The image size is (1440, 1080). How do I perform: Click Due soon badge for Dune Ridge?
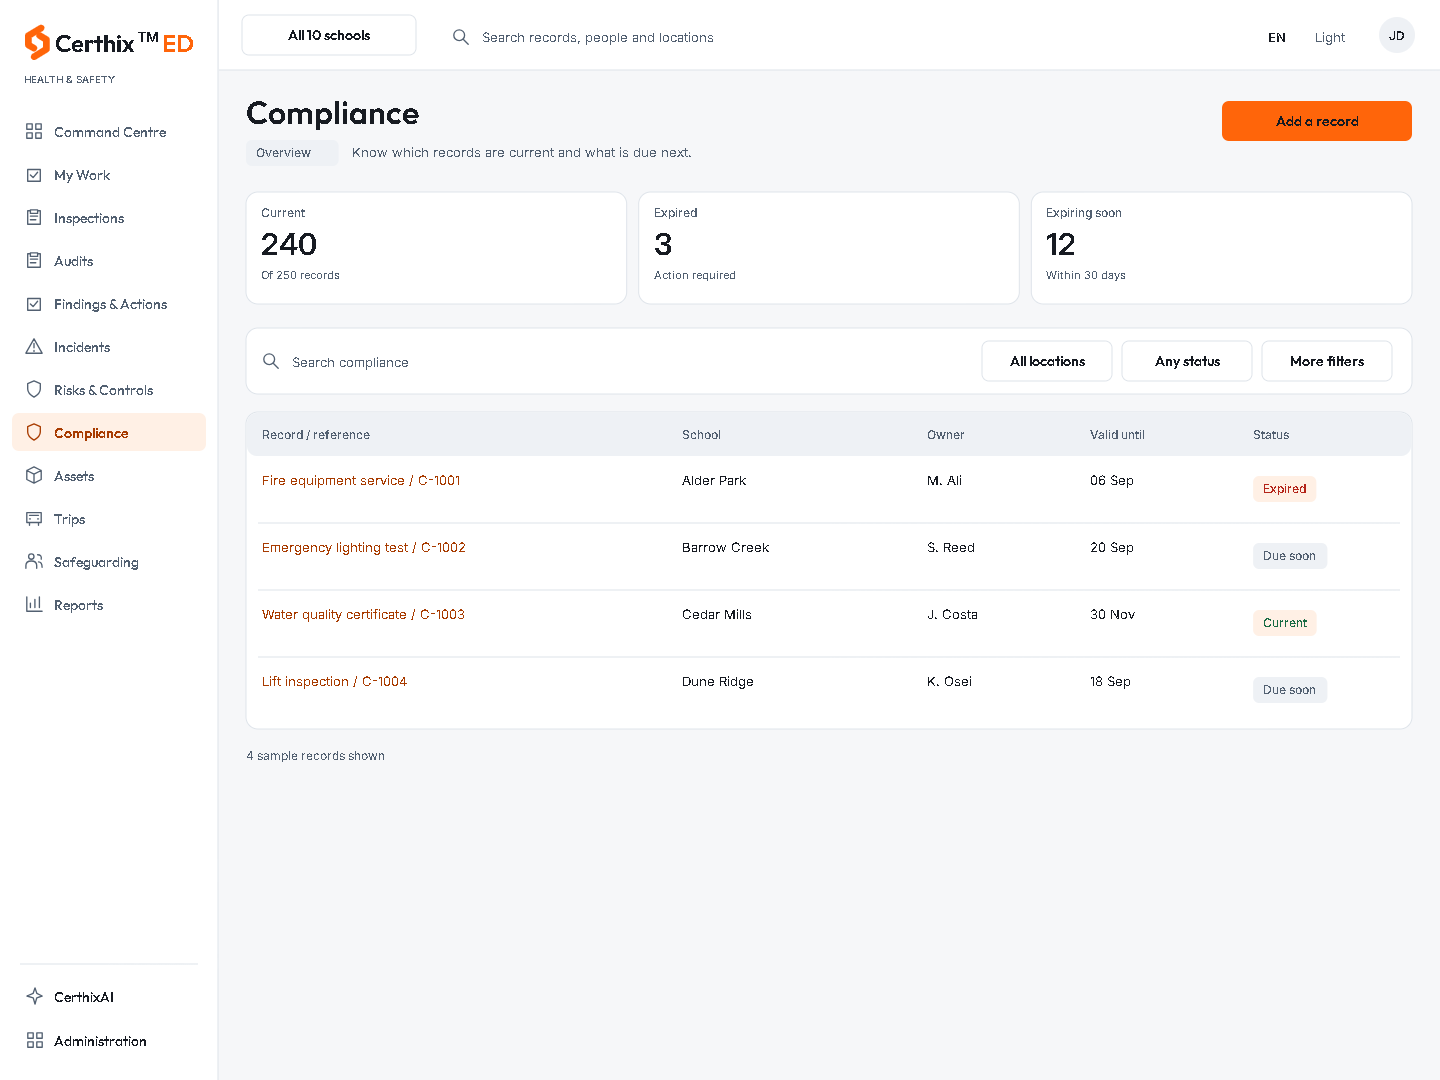[x=1290, y=690]
